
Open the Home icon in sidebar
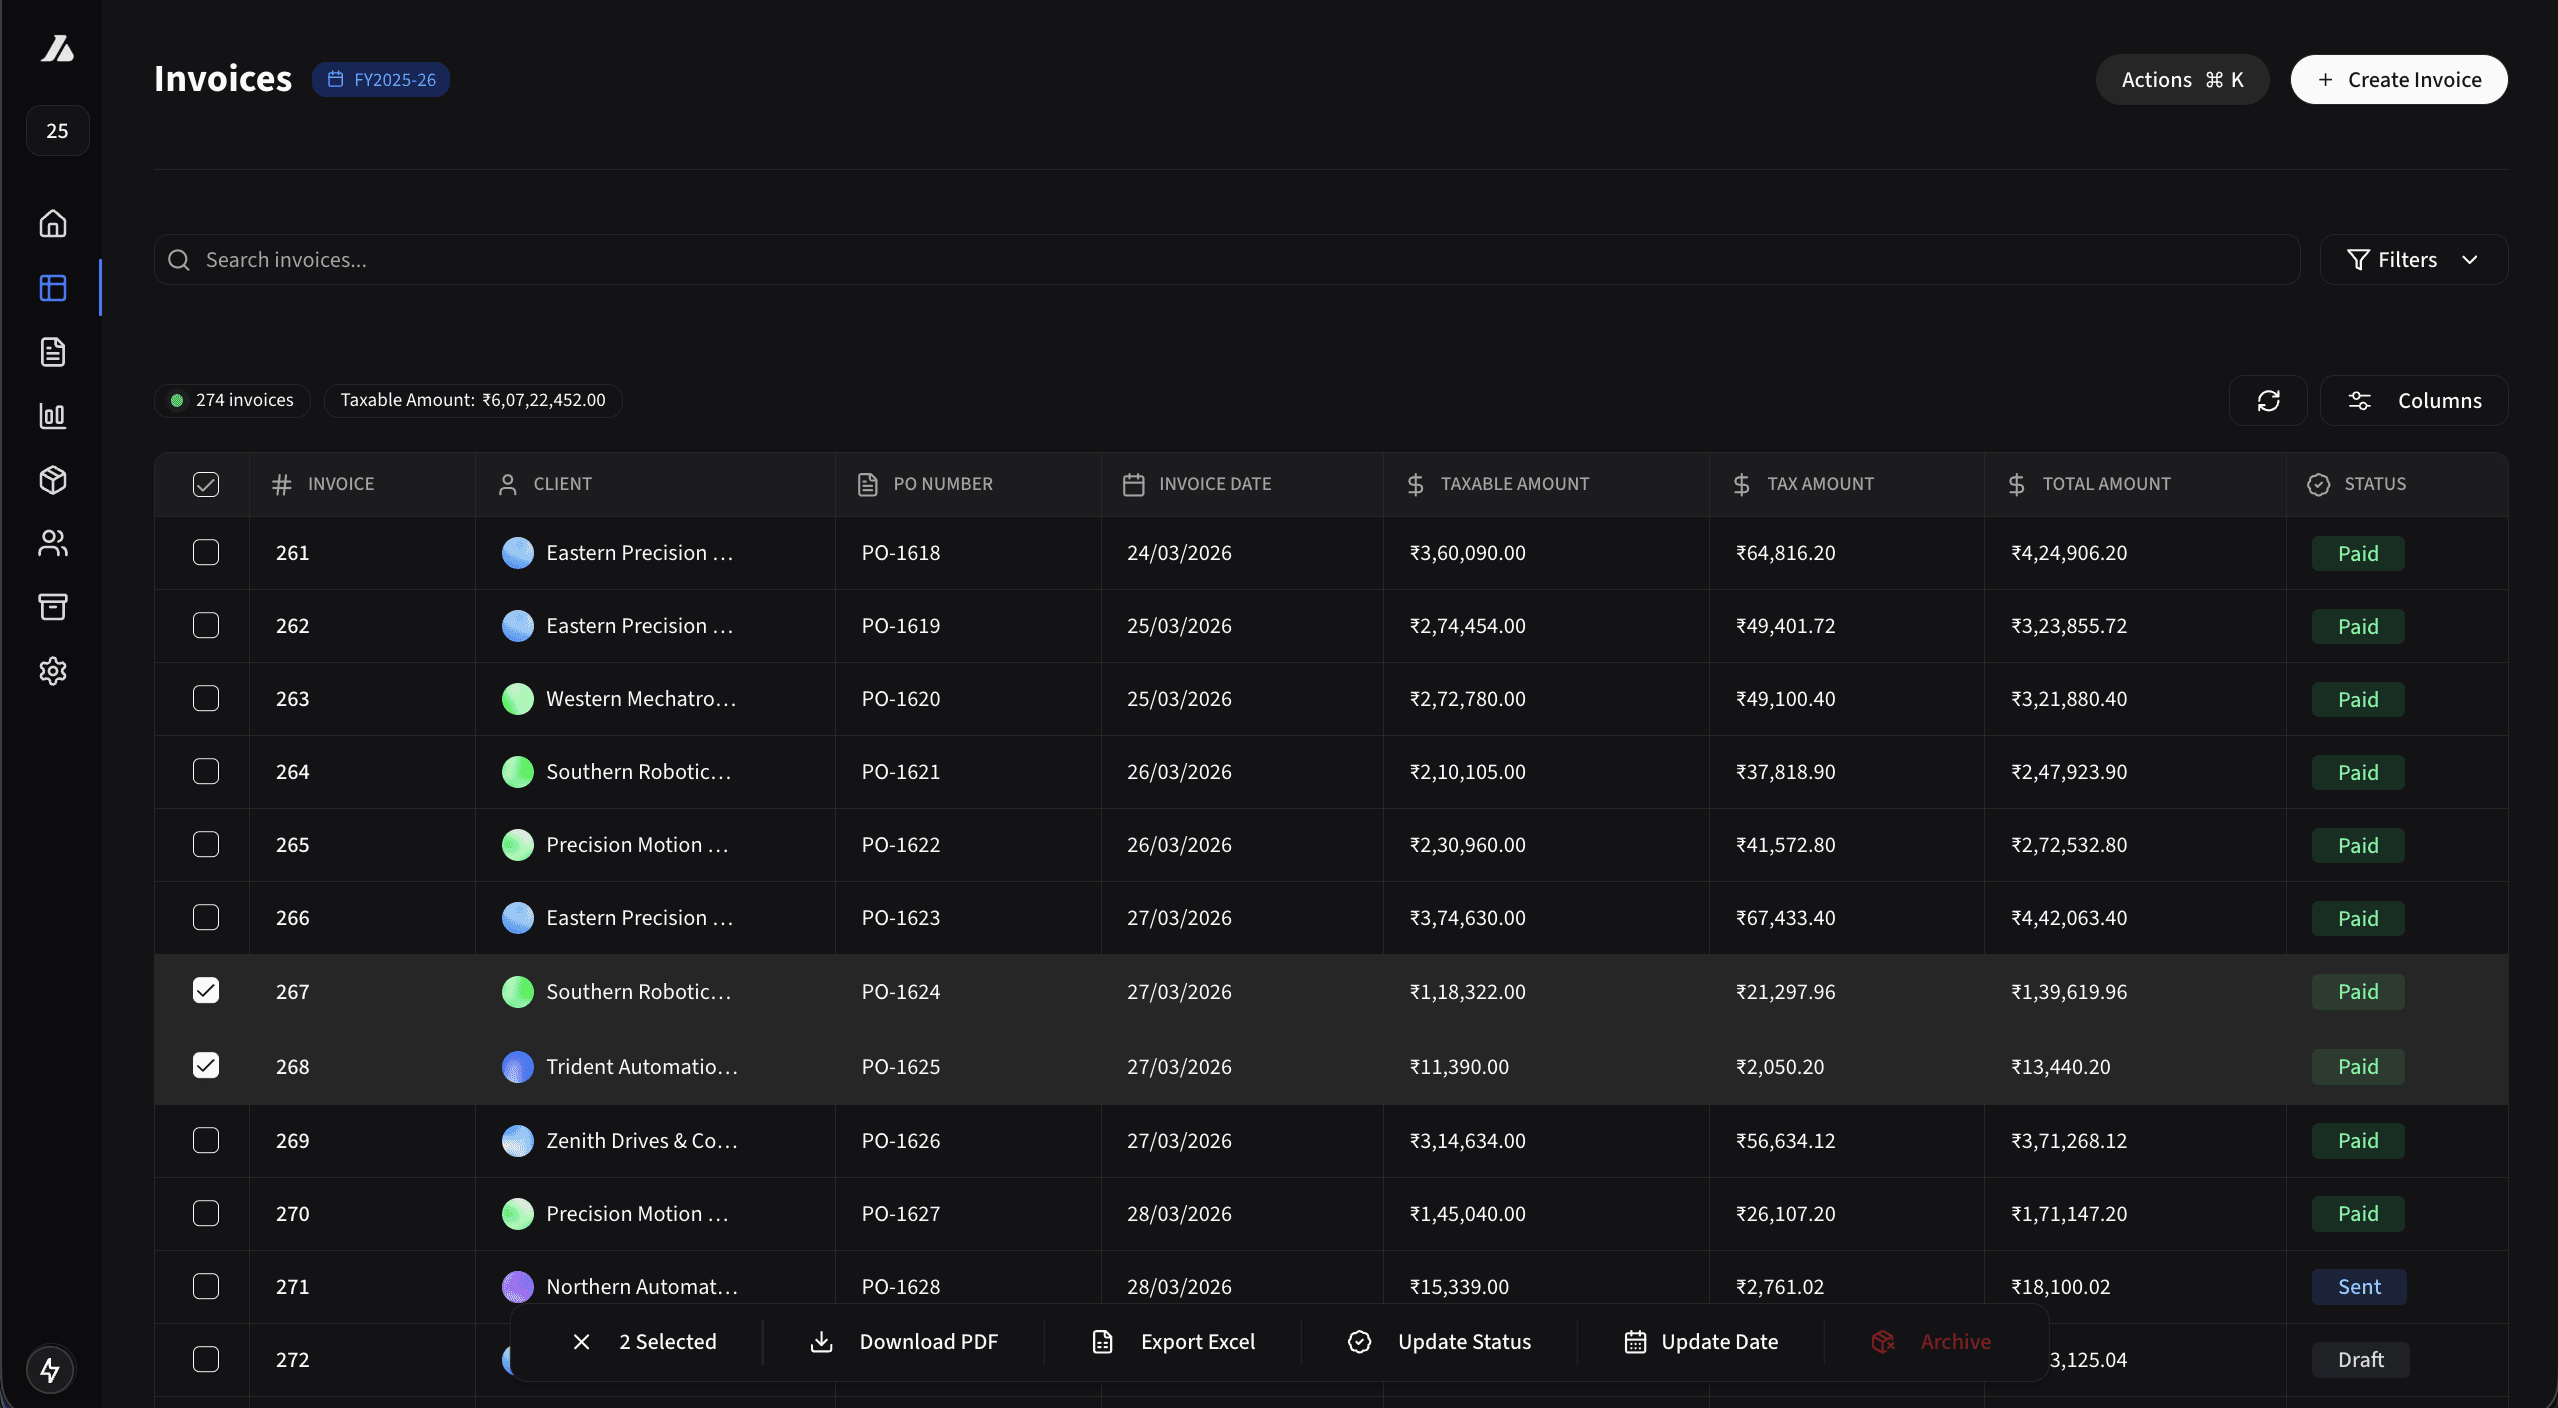[53, 223]
